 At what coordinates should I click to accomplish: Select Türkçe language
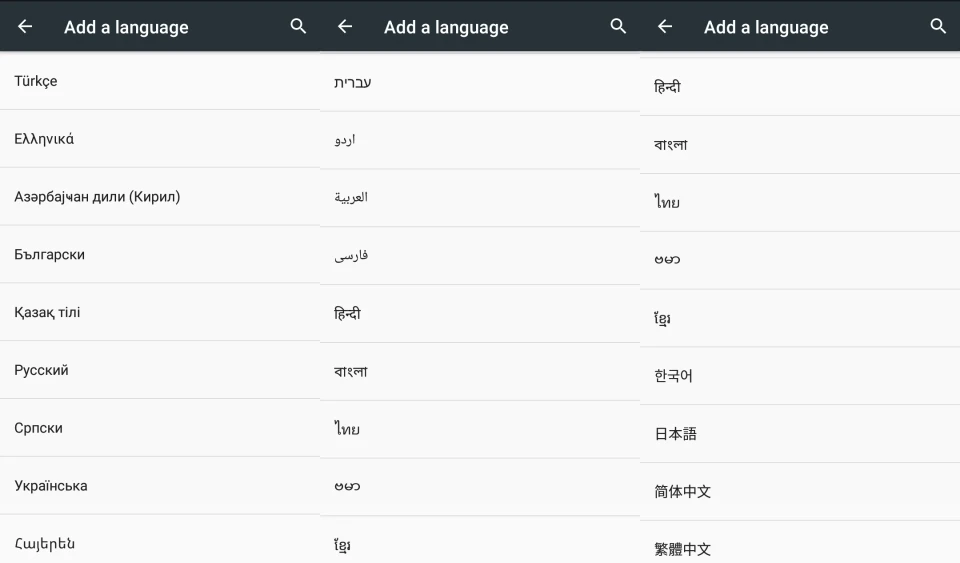(160, 81)
